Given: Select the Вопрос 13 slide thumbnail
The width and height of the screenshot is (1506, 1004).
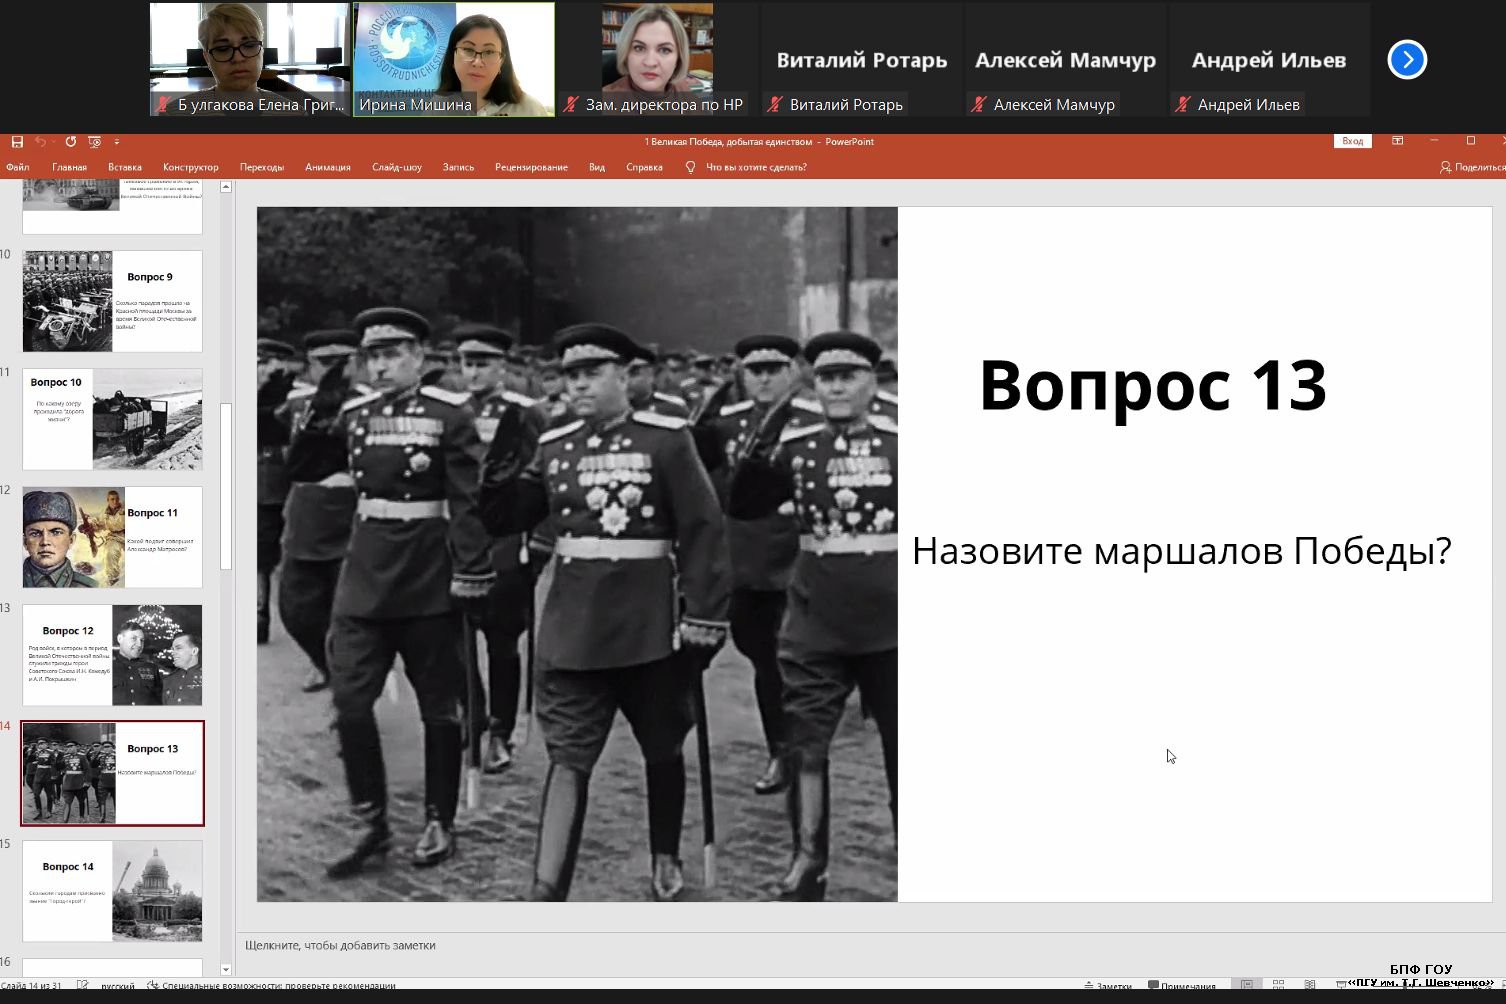Looking at the screenshot, I should (112, 773).
